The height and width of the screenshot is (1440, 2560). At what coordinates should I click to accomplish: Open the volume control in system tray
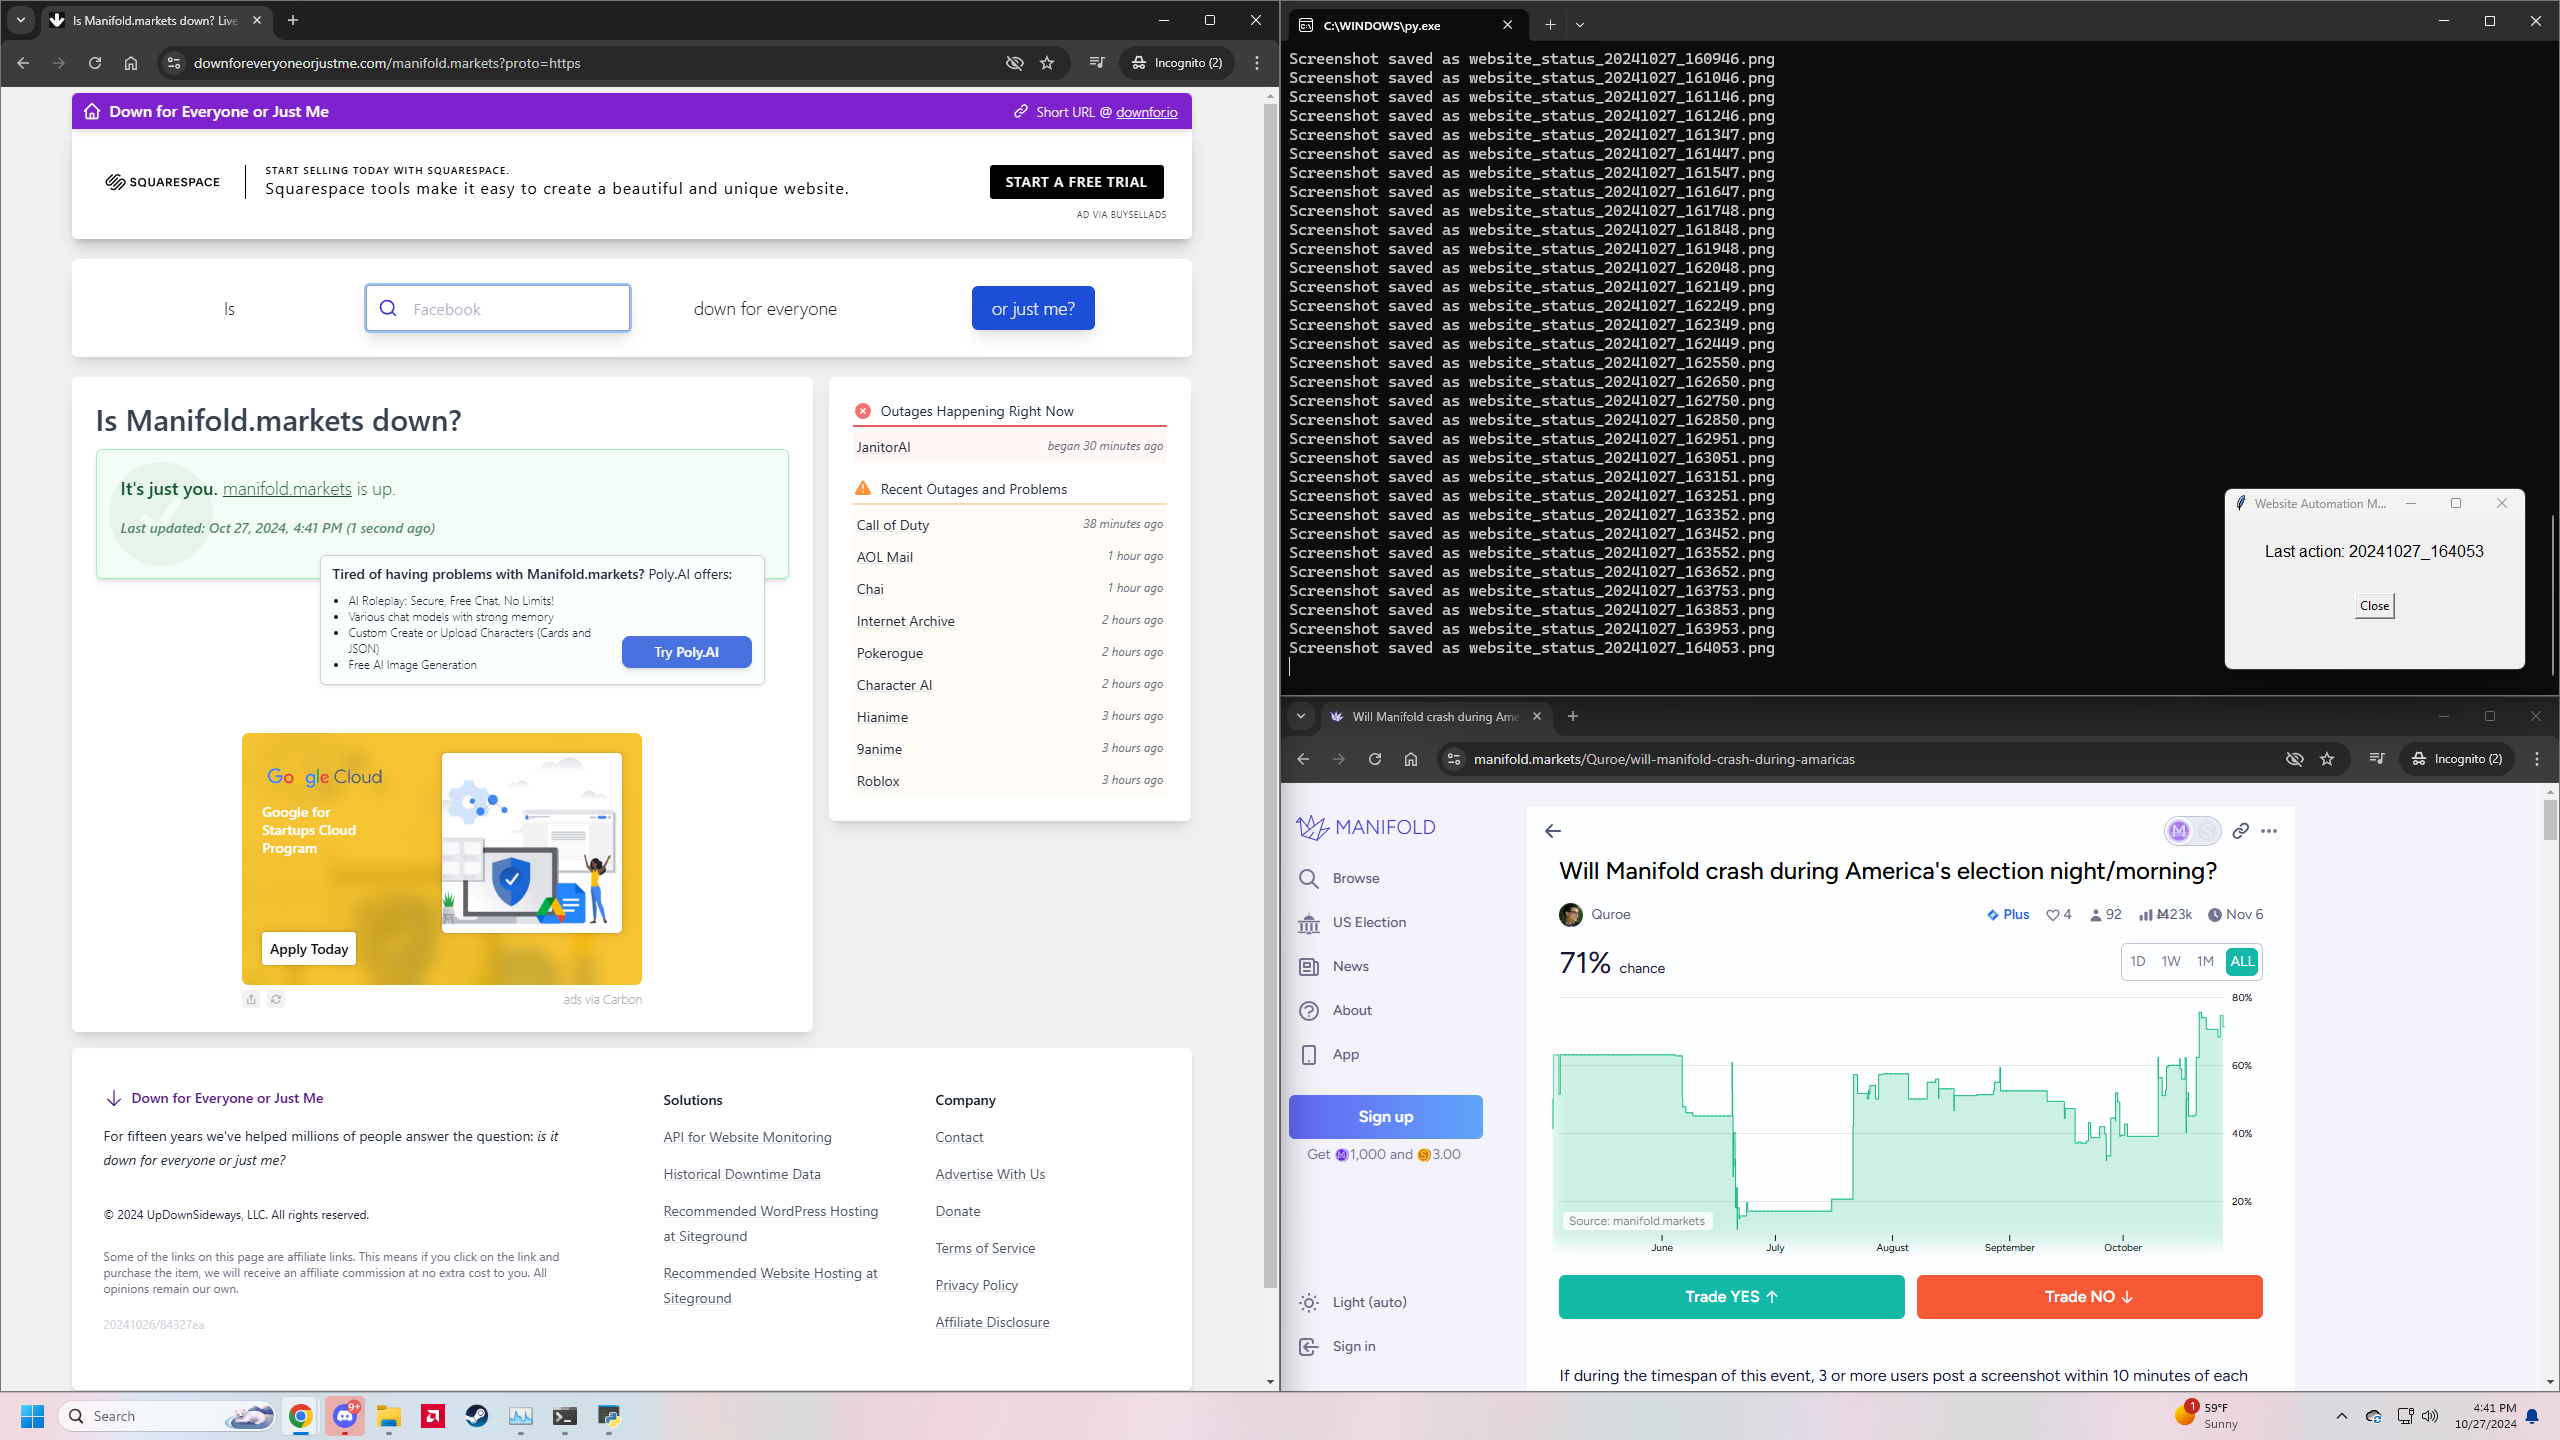[2430, 1416]
